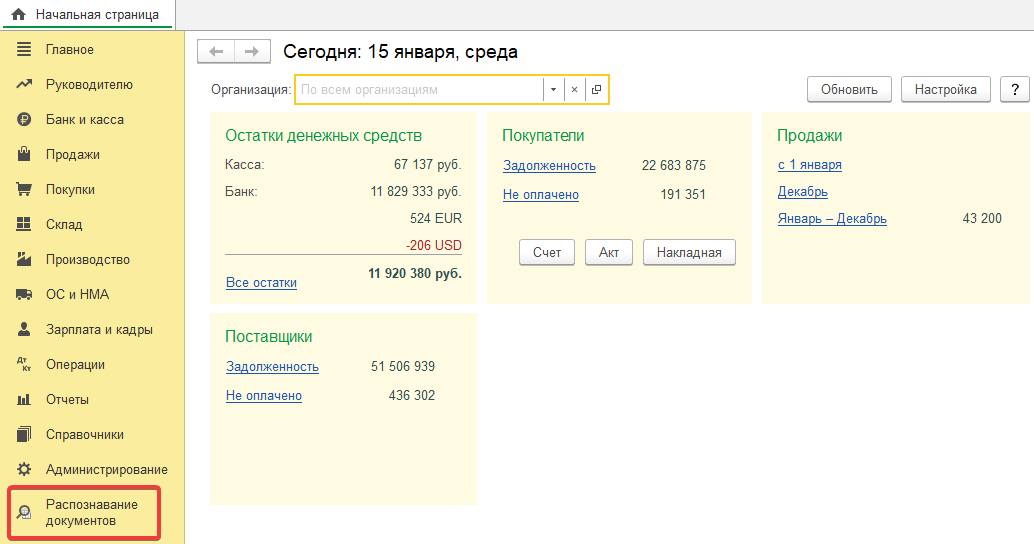Open the organization selection form icon
The image size is (1034, 544).
[596, 90]
